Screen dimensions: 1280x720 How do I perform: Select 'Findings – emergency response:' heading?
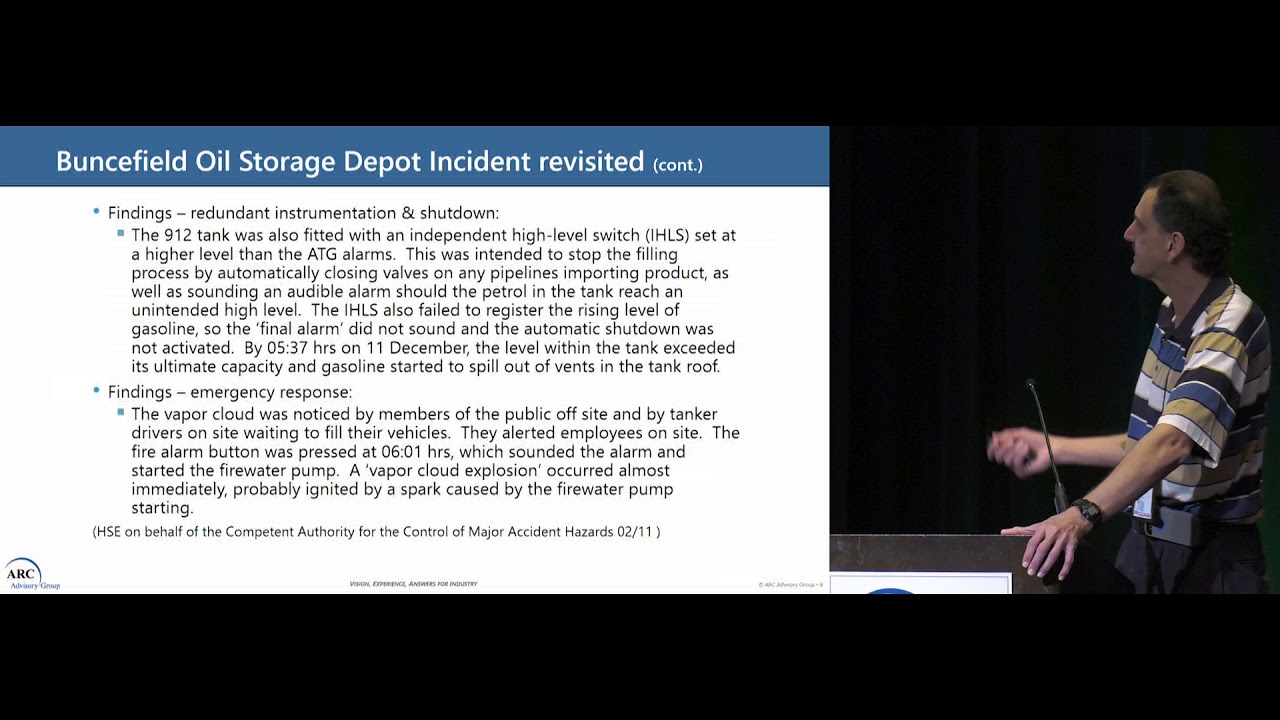pyautogui.click(x=230, y=392)
